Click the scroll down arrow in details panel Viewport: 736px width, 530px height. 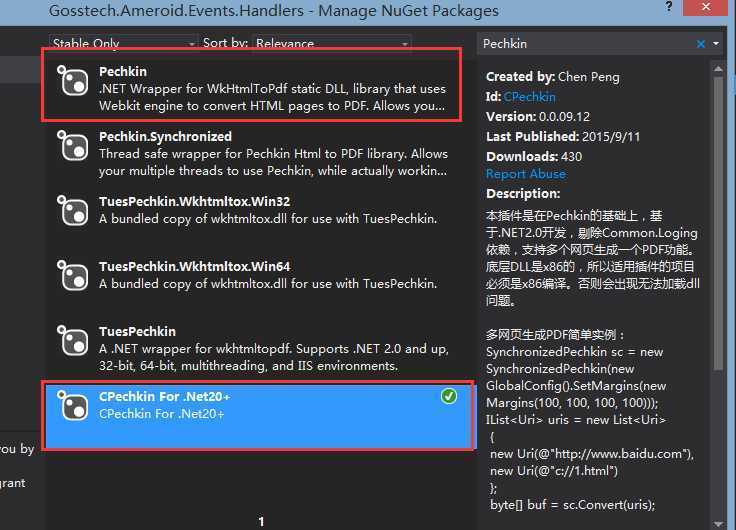[718, 523]
